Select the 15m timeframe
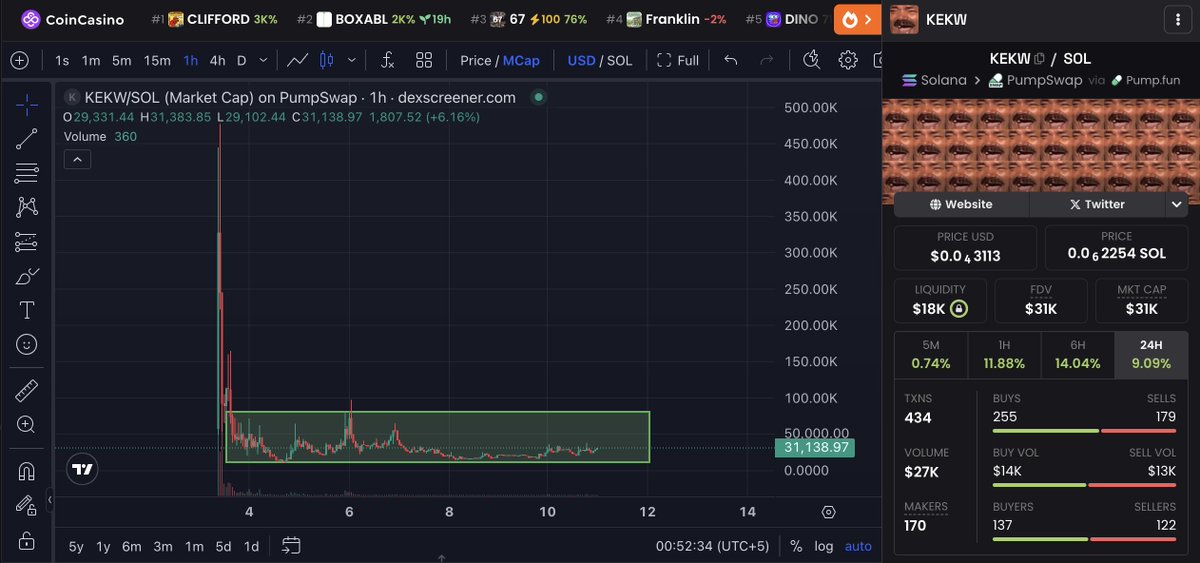1200x563 pixels. pyautogui.click(x=157, y=60)
